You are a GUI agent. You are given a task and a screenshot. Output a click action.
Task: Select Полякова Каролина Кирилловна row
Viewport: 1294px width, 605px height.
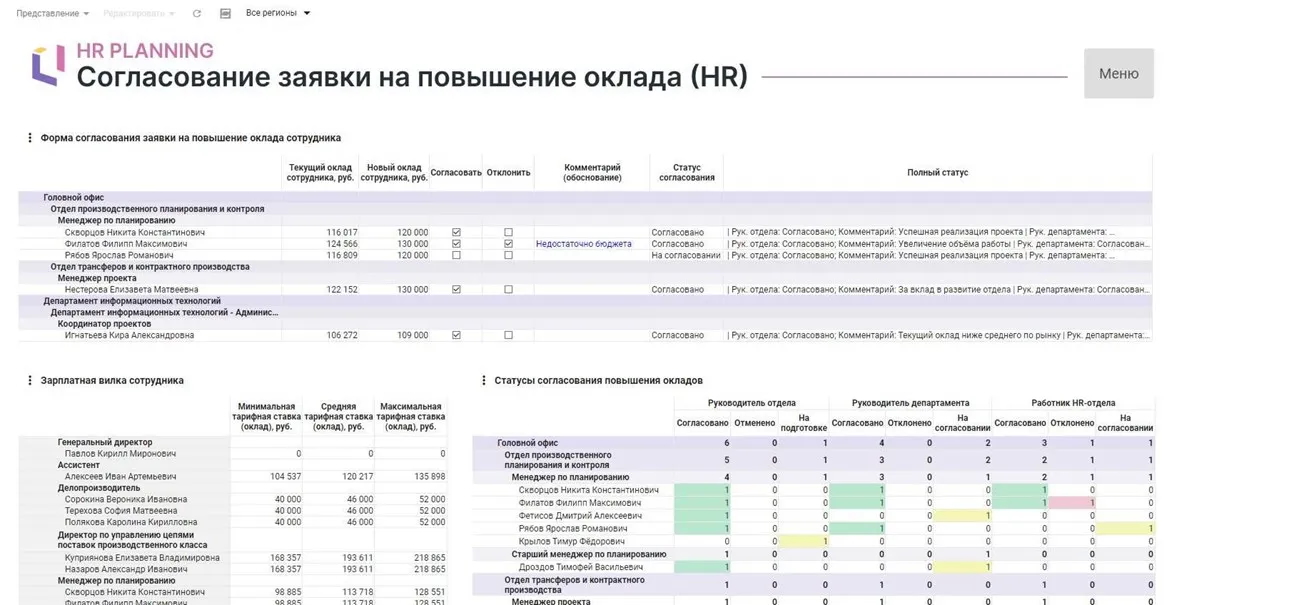point(232,522)
